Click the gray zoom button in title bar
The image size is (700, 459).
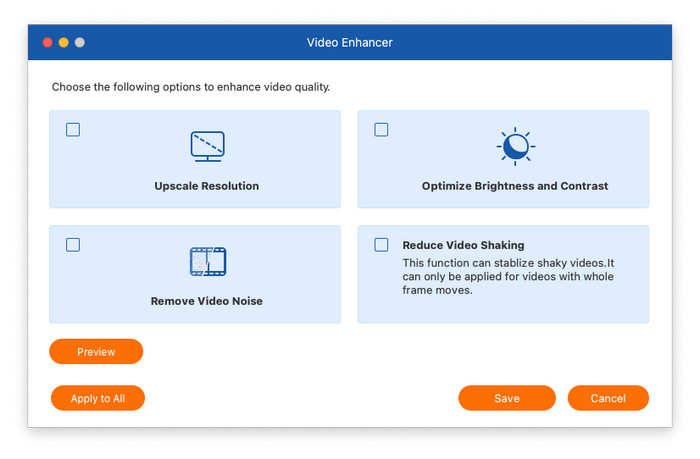point(80,43)
